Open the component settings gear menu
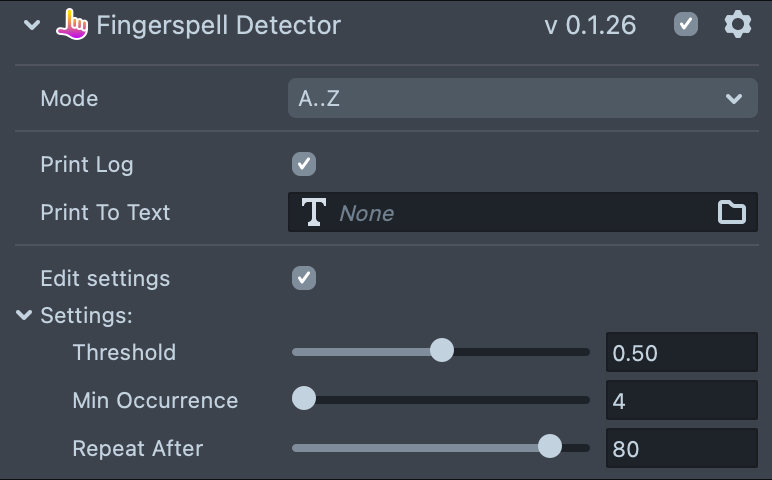 tap(737, 25)
